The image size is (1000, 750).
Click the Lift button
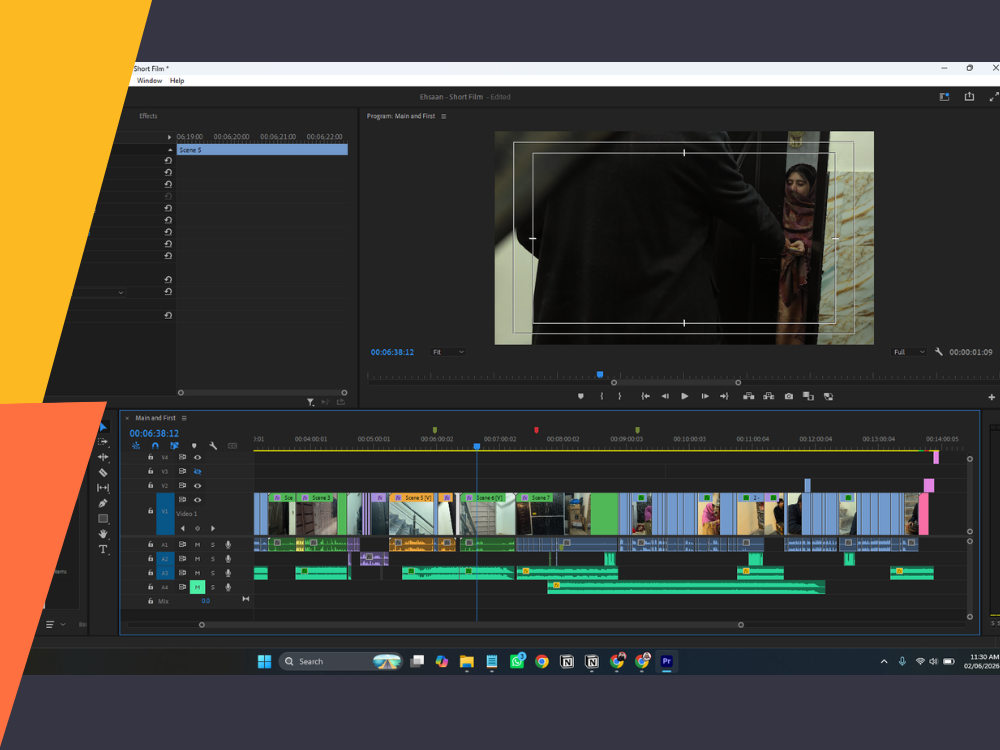(749, 396)
